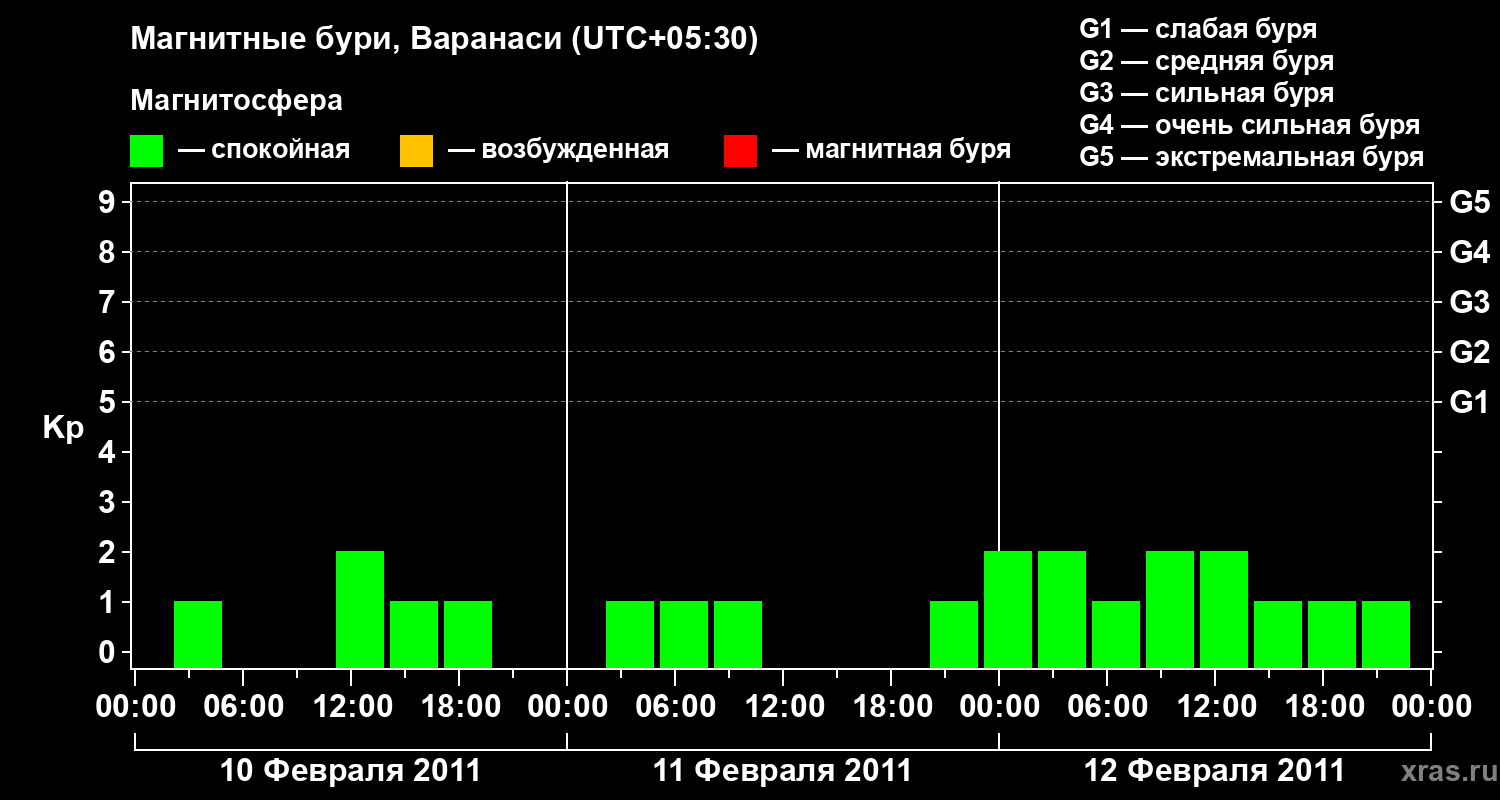Click the Магнитосфера heading
This screenshot has width=1500, height=800.
point(236,101)
